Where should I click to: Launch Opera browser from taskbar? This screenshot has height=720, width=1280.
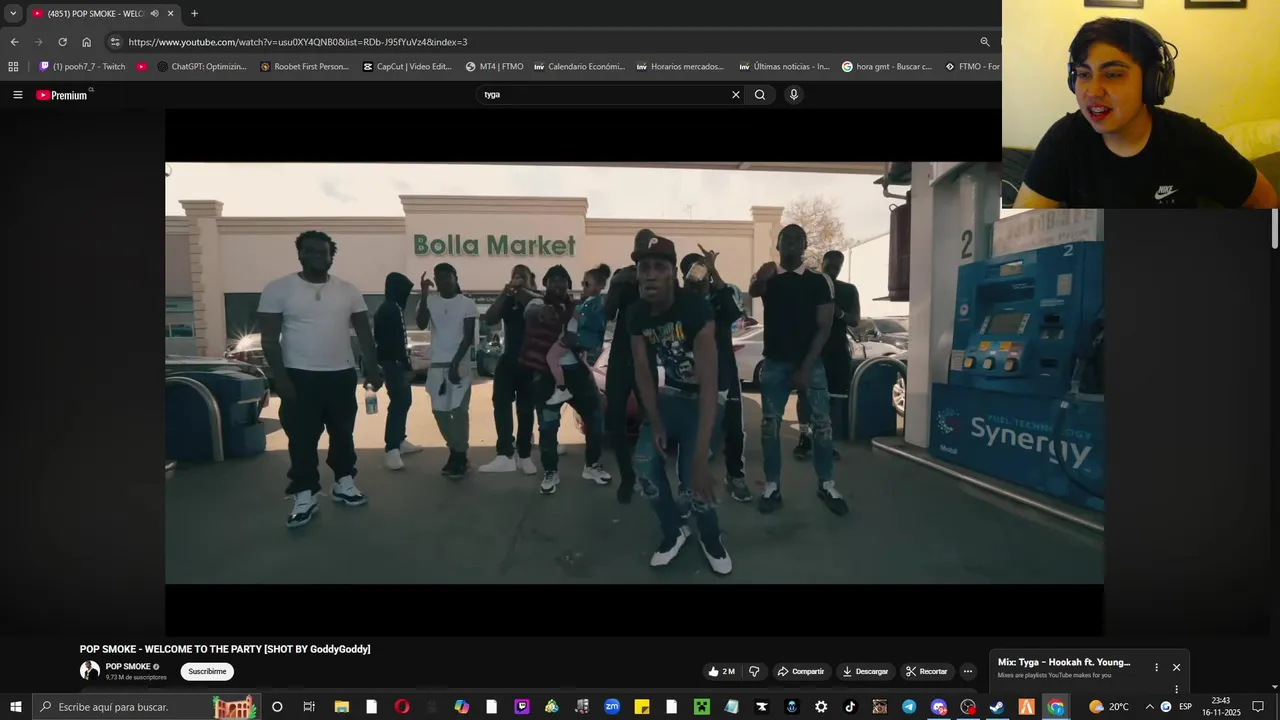point(402,707)
